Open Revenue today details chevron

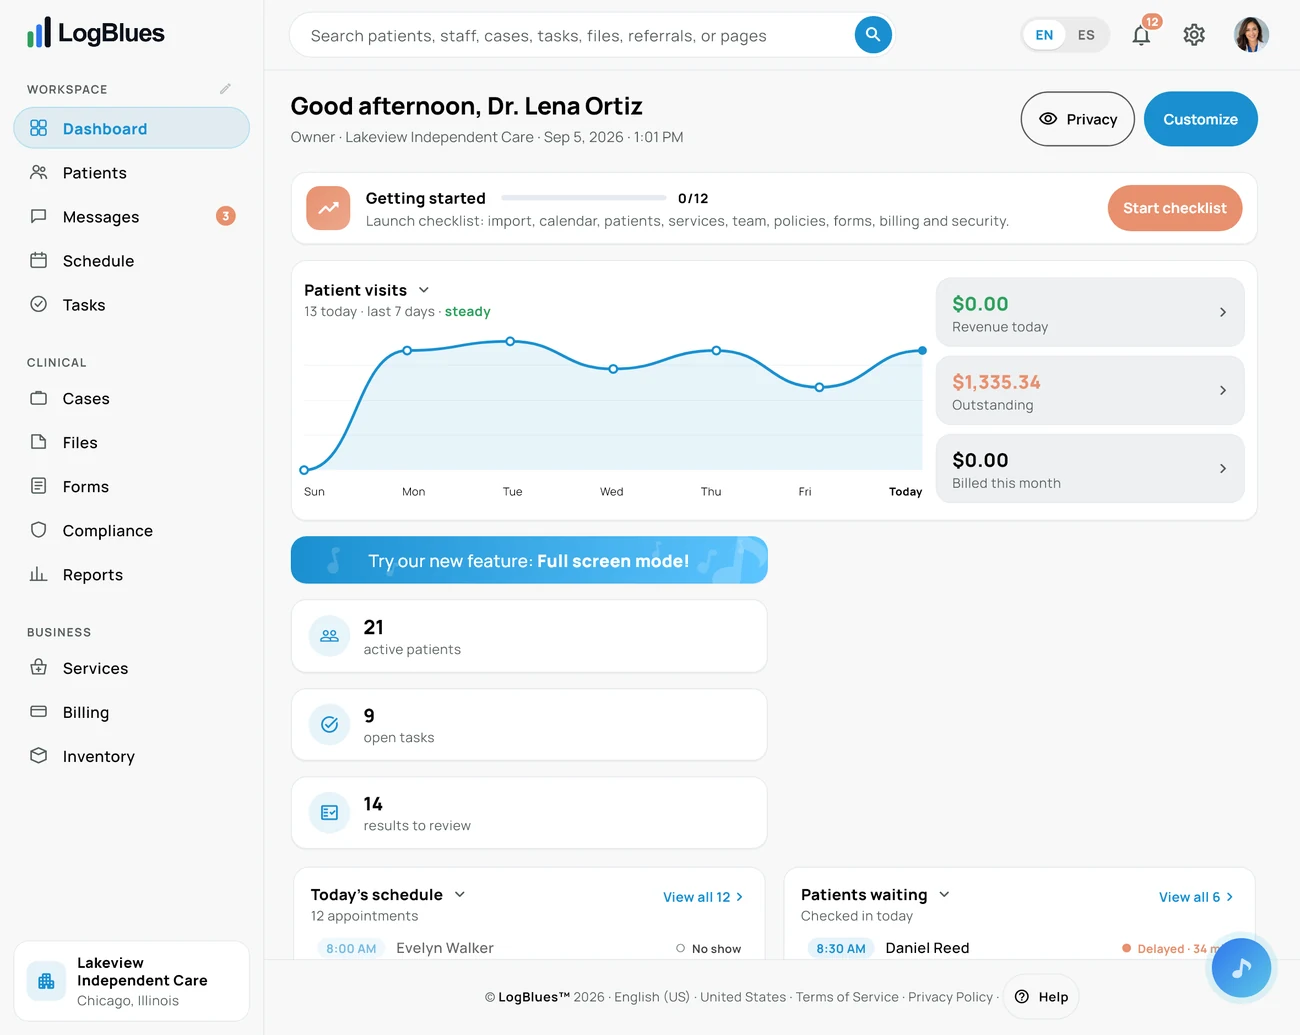[x=1223, y=312]
